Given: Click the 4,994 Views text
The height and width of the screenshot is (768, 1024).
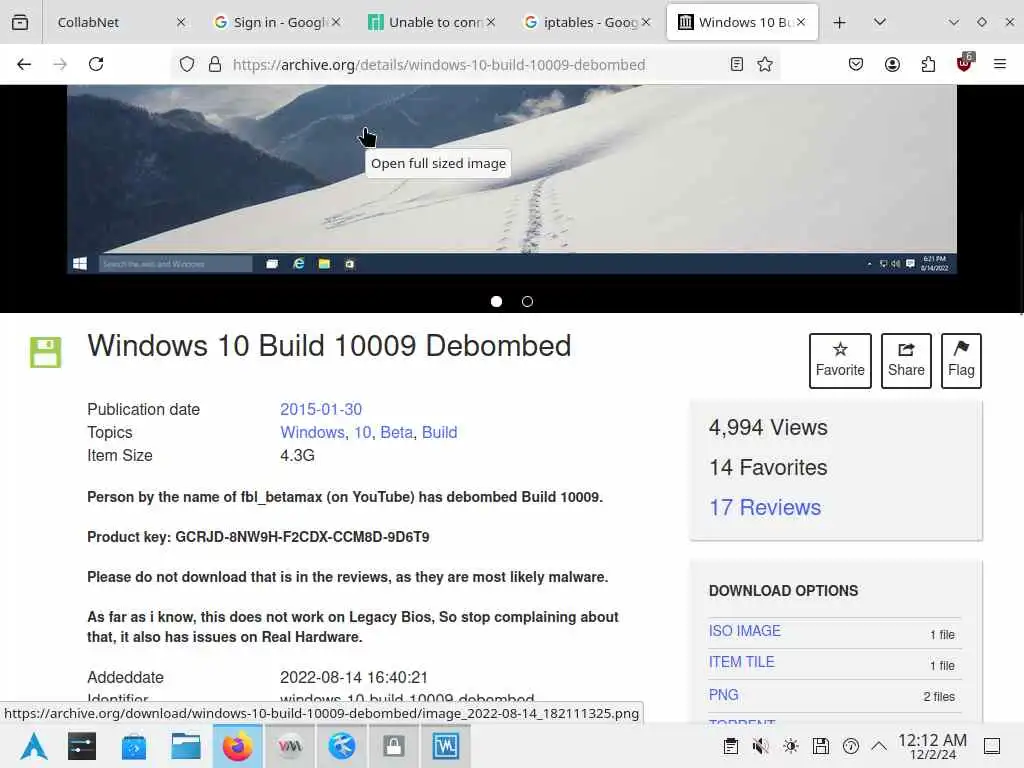Looking at the screenshot, I should click(x=768, y=427).
